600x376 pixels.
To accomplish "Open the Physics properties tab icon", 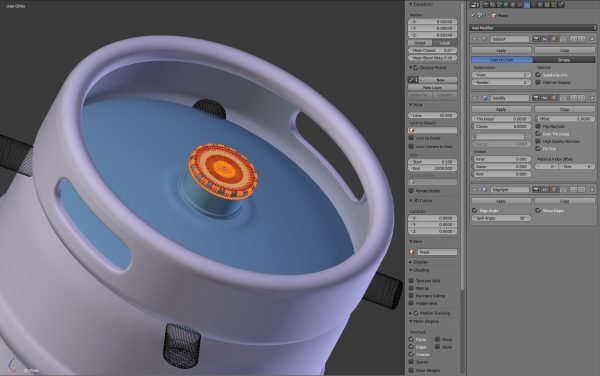I will point(561,5).
